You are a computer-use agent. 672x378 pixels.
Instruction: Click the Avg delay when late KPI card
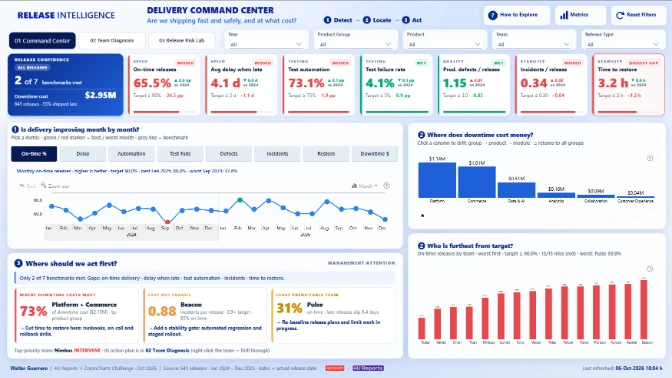[241, 85]
